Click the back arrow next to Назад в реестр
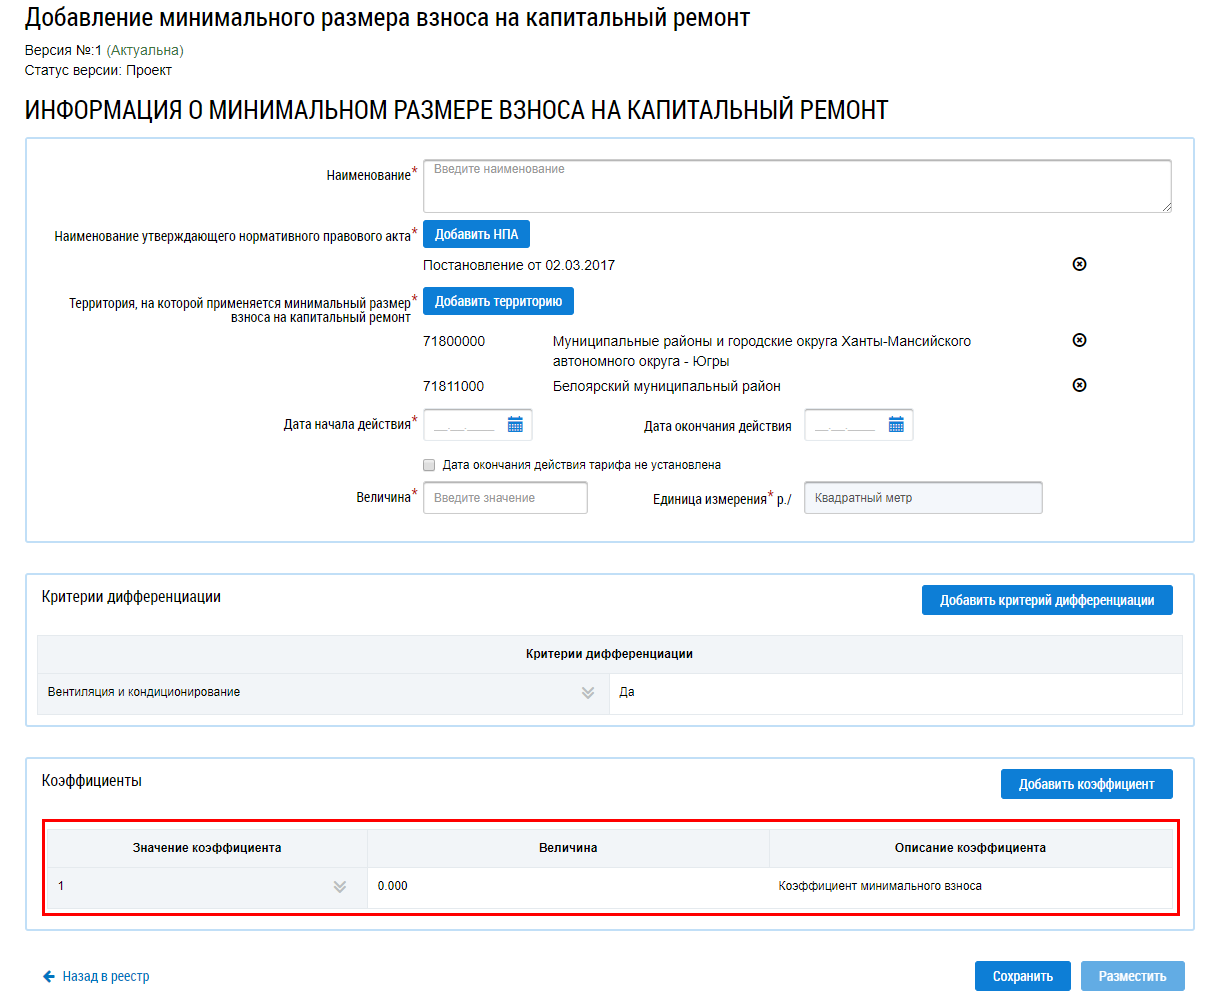This screenshot has height=1002, width=1206. [49, 976]
